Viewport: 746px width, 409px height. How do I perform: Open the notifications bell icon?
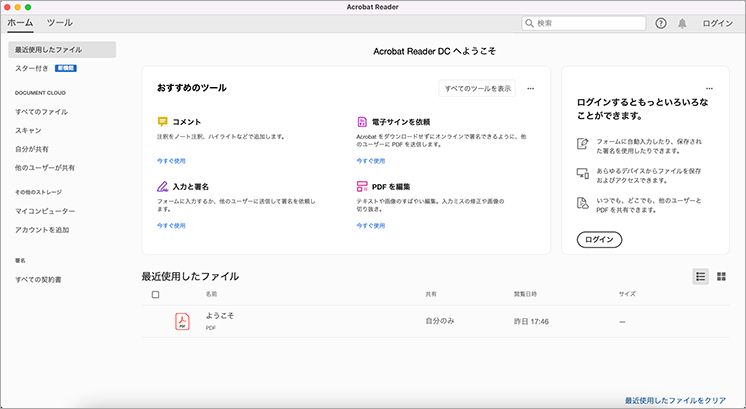pyautogui.click(x=682, y=23)
